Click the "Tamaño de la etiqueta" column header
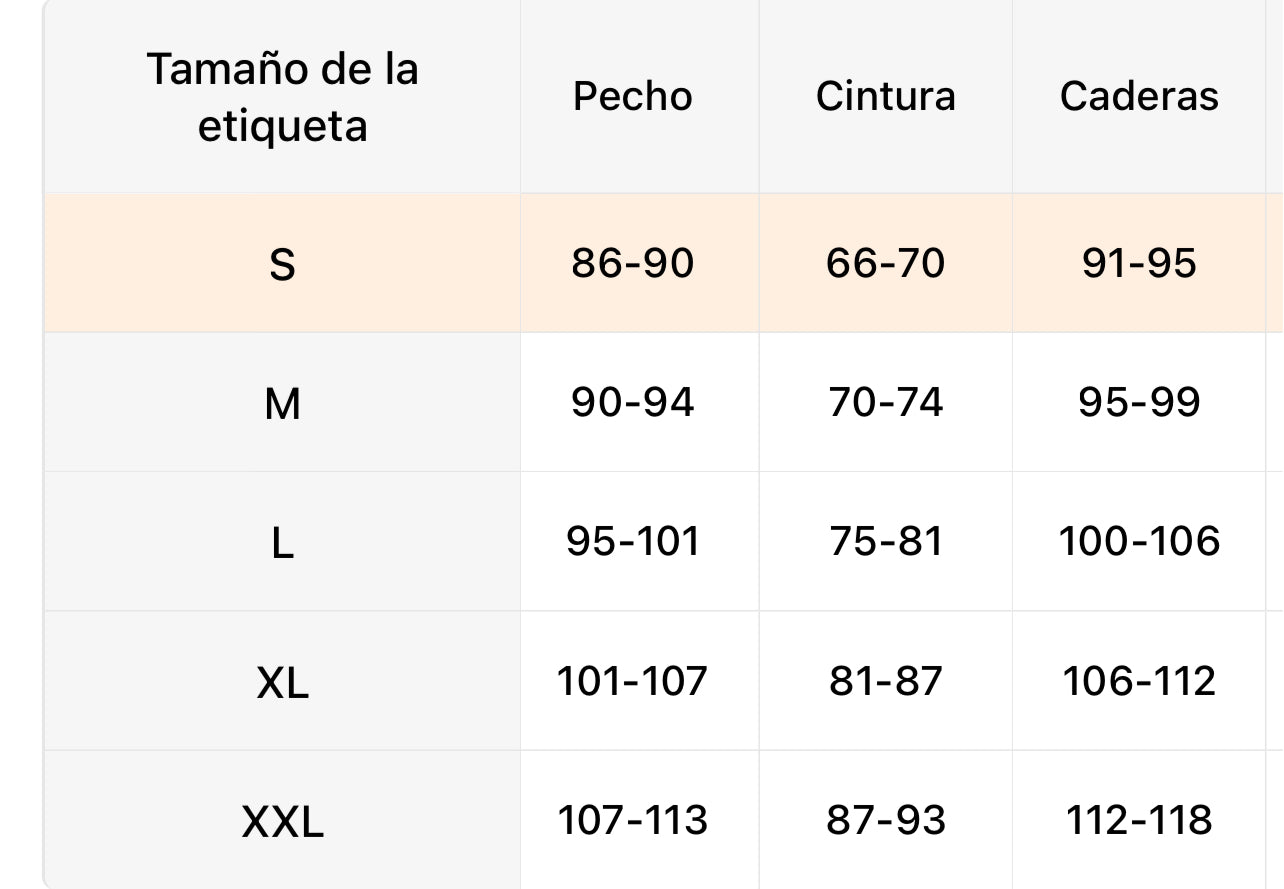Screen dimensions: 1284x889 pyautogui.click(x=282, y=97)
